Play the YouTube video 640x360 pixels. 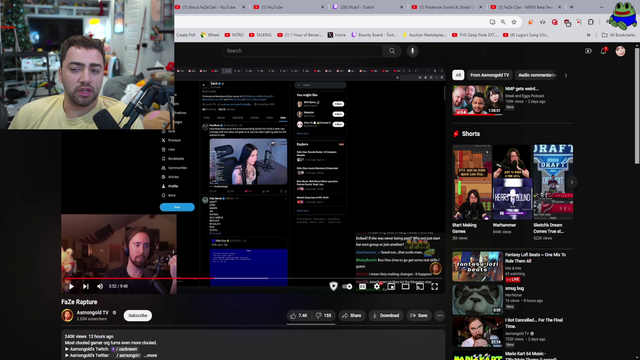71,287
